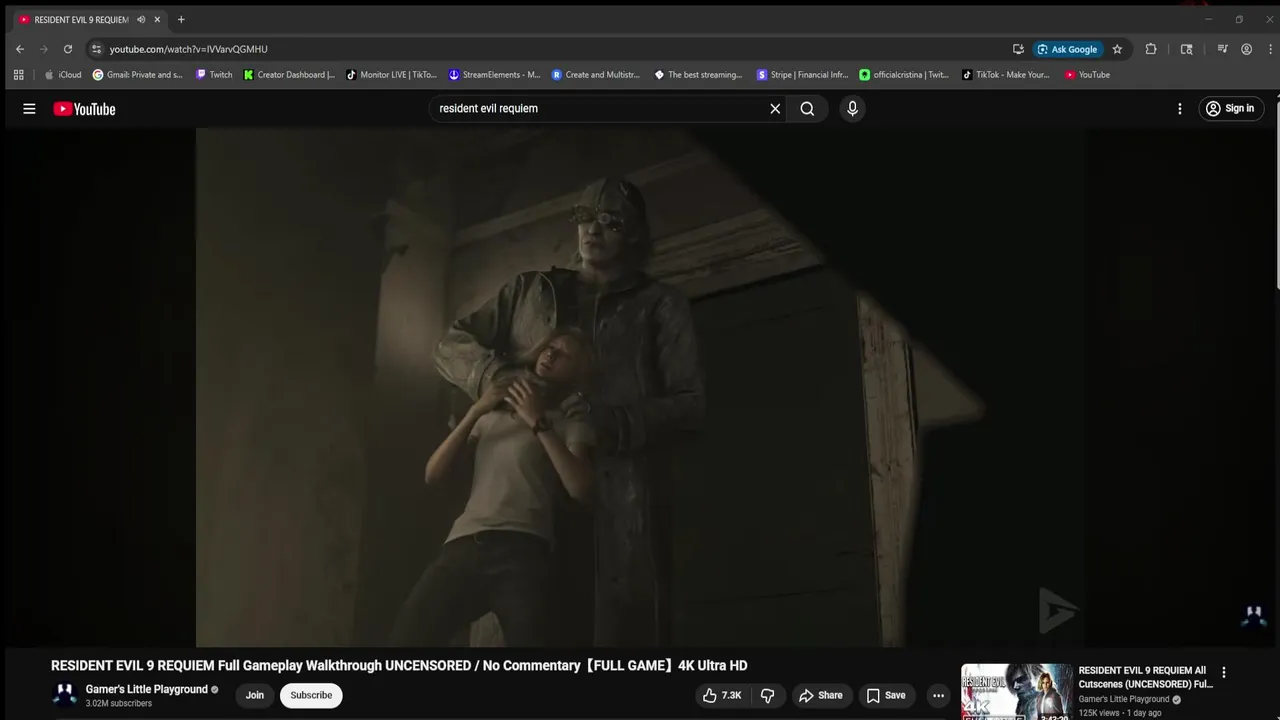Select the RESIDENT EVIL 9 REQUIEM browser tab
This screenshot has height=720, width=1280.
pyautogui.click(x=83, y=19)
